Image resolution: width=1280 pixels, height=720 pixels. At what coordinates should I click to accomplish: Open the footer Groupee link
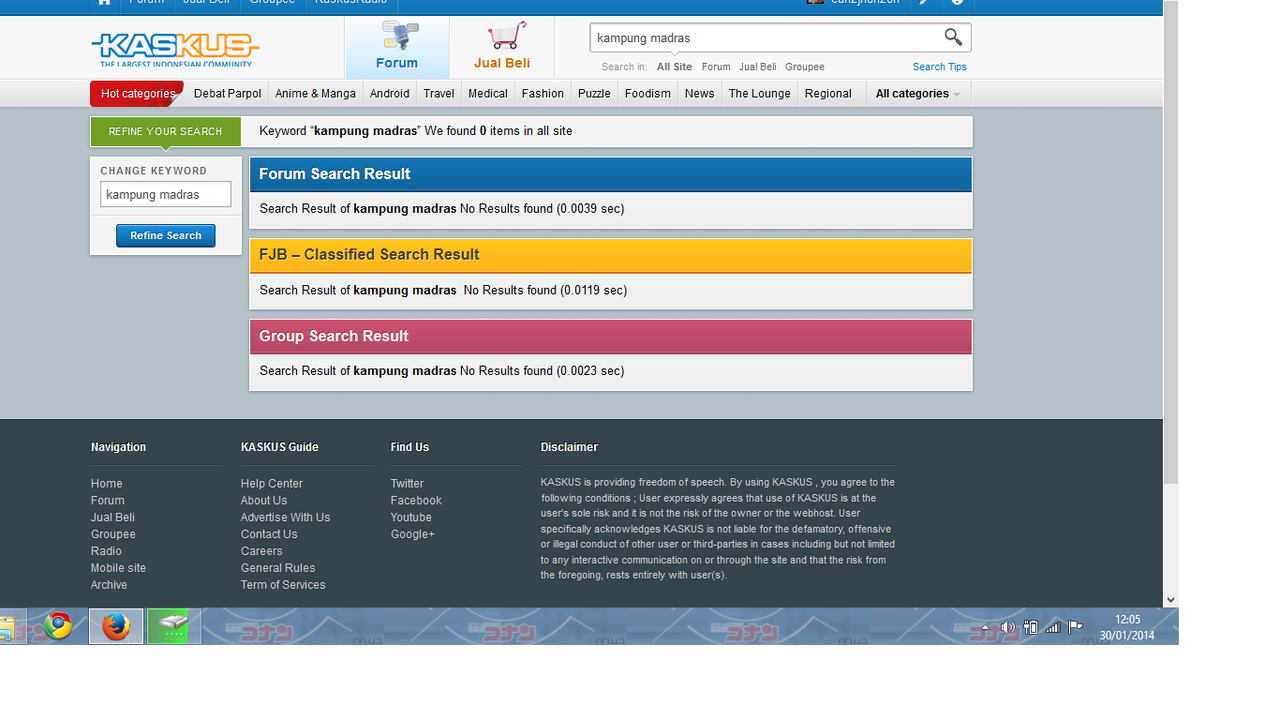coord(113,534)
